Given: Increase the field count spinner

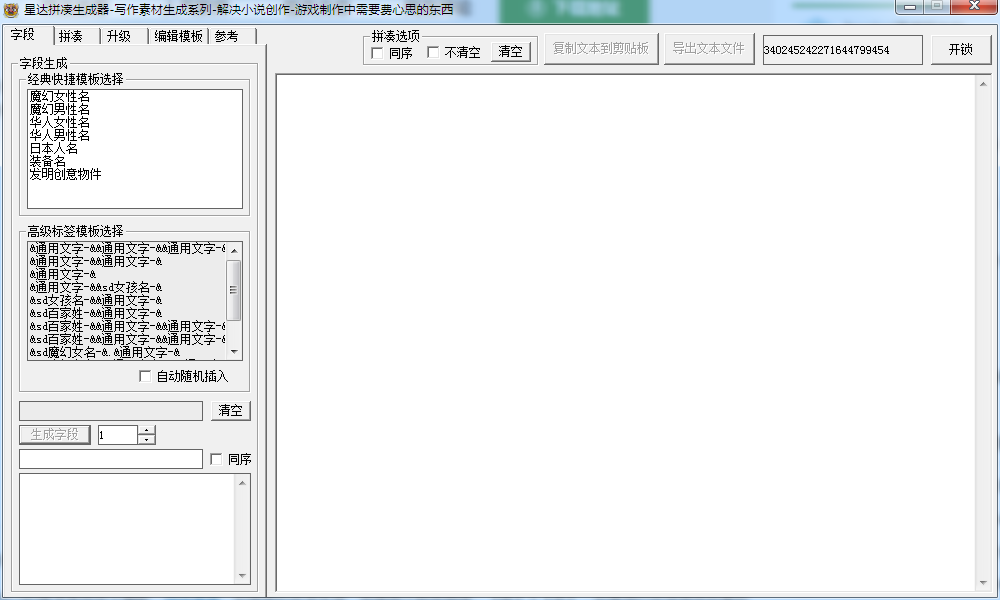Looking at the screenshot, I should coord(147,430).
